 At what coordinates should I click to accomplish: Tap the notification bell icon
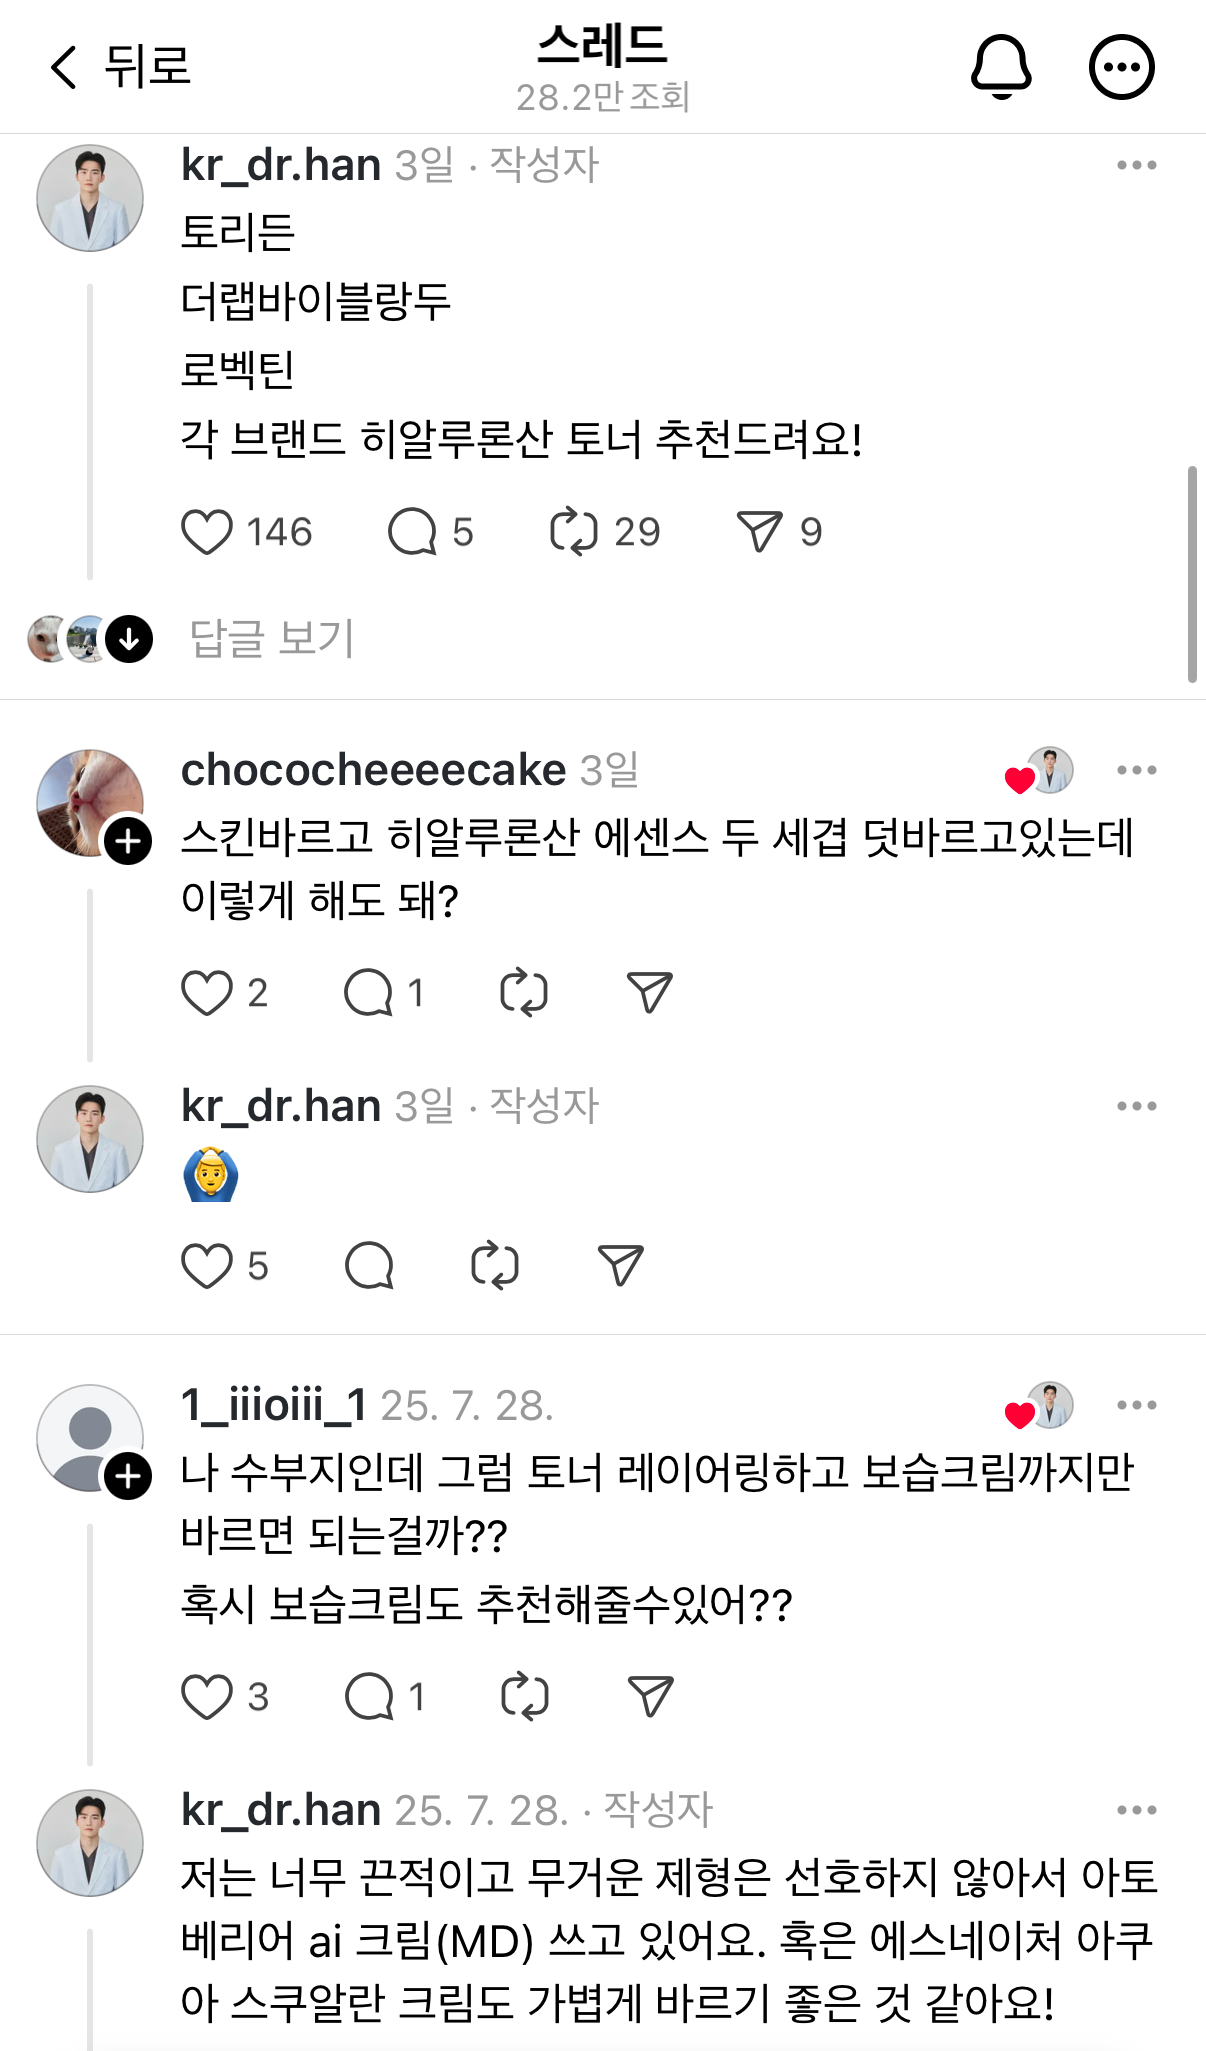tap(1000, 67)
